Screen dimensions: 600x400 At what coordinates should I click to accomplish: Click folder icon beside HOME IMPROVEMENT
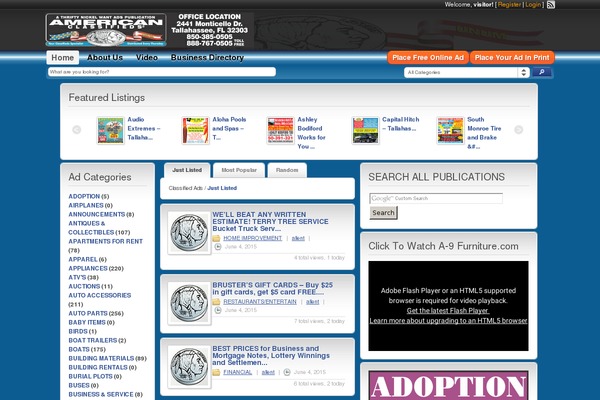216,238
